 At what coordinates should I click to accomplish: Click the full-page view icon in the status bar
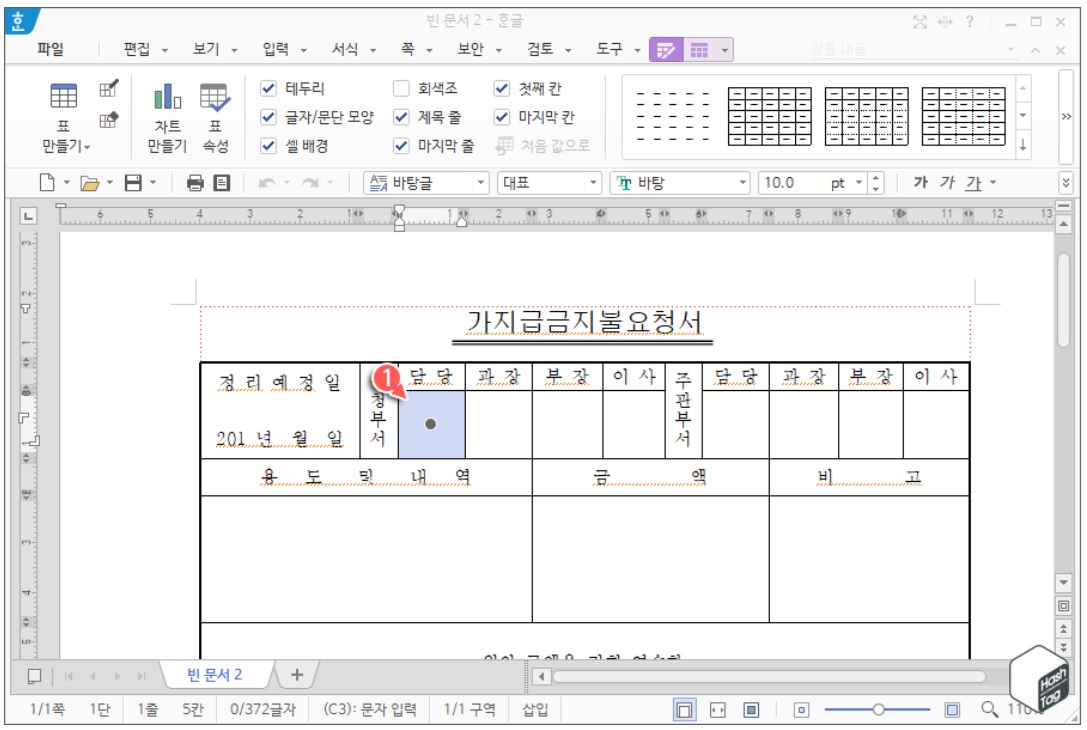pyautogui.click(x=751, y=710)
